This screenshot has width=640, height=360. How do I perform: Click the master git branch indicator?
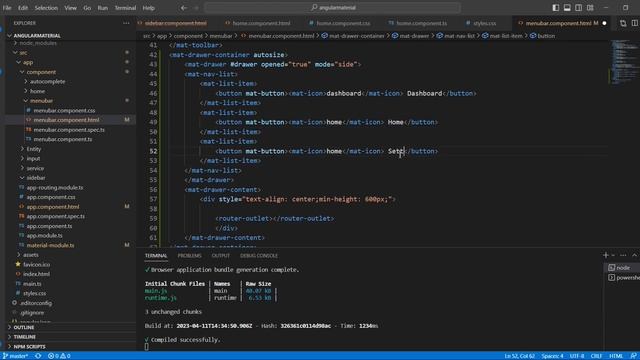coord(16,356)
